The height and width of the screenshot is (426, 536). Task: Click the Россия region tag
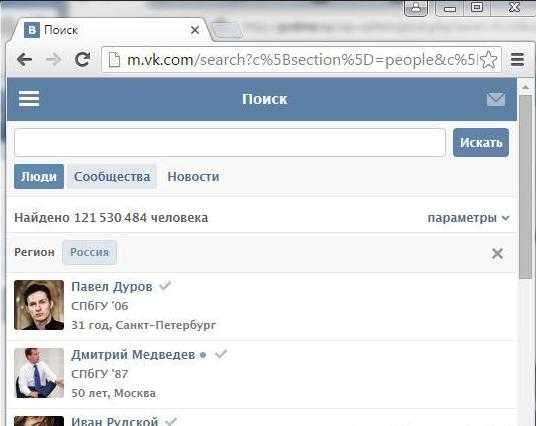tap(90, 252)
